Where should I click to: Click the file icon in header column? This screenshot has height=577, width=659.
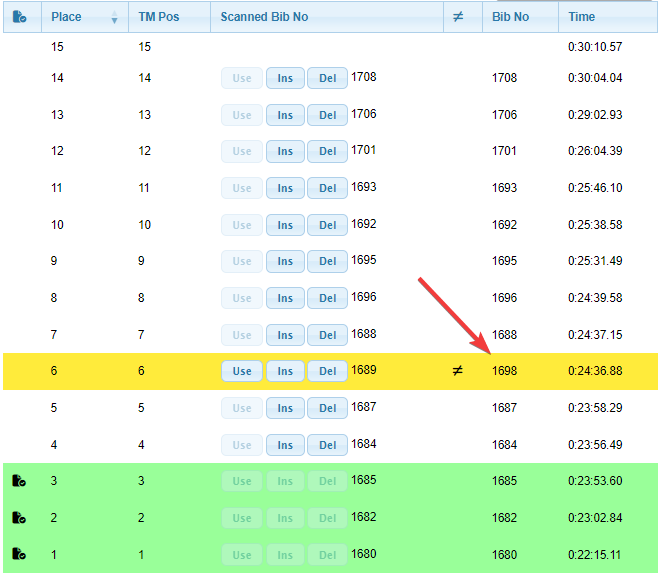coord(19,17)
